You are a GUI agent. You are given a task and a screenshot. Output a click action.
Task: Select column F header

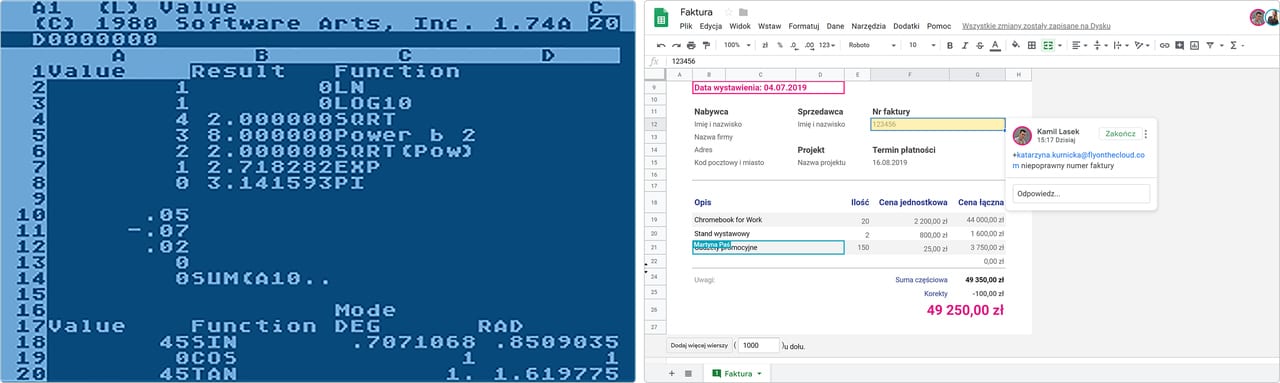(x=909, y=75)
